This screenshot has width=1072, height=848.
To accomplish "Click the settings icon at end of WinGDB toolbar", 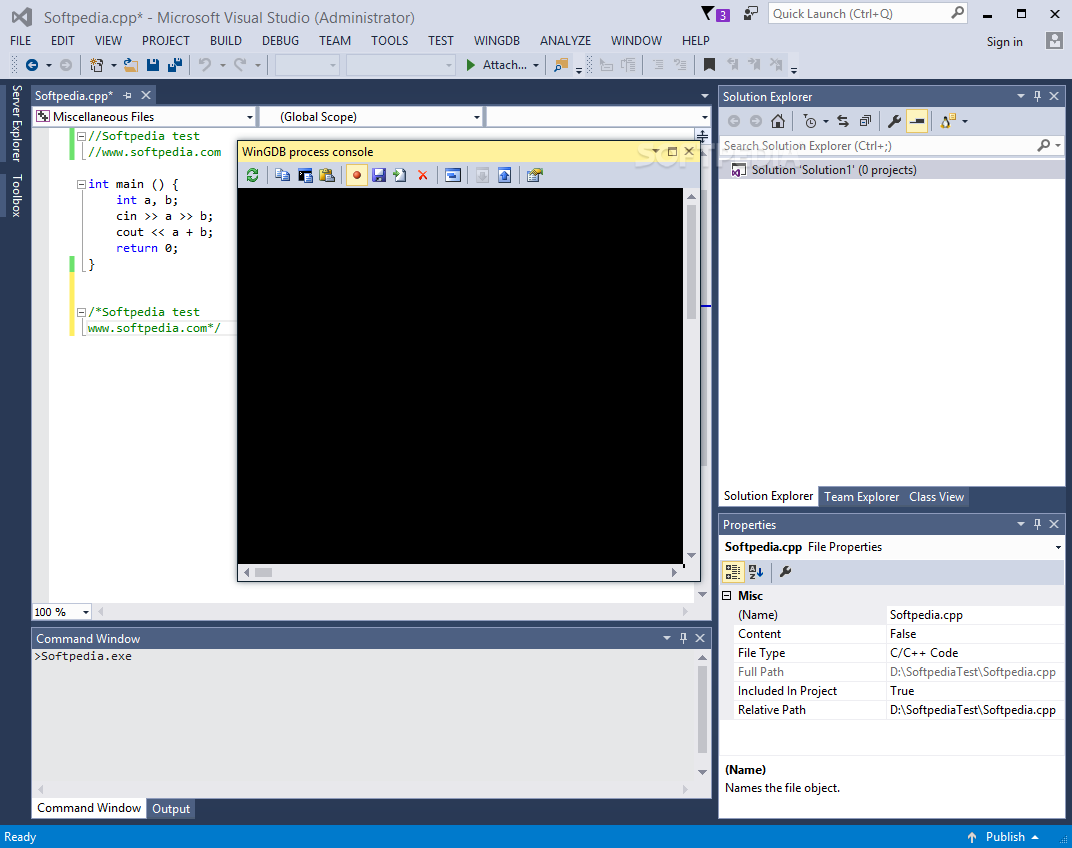I will point(535,176).
